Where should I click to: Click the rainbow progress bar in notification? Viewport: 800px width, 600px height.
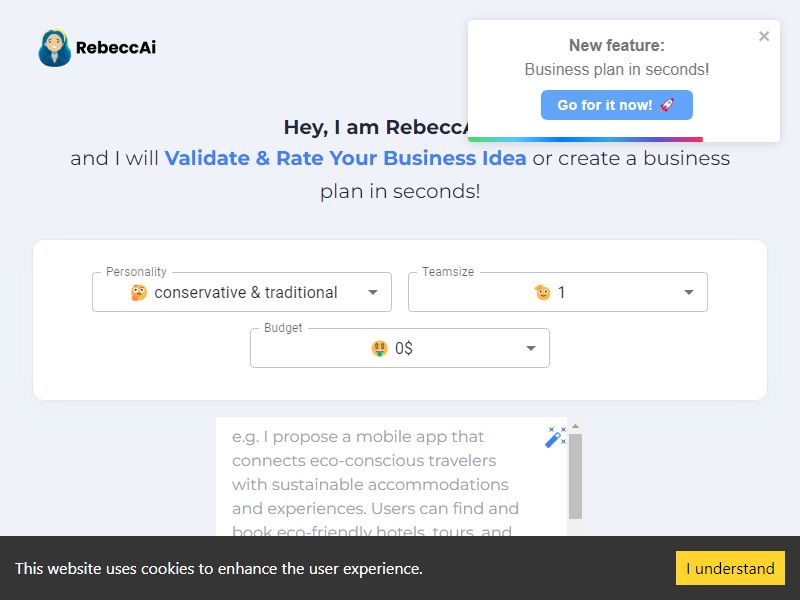click(x=585, y=139)
